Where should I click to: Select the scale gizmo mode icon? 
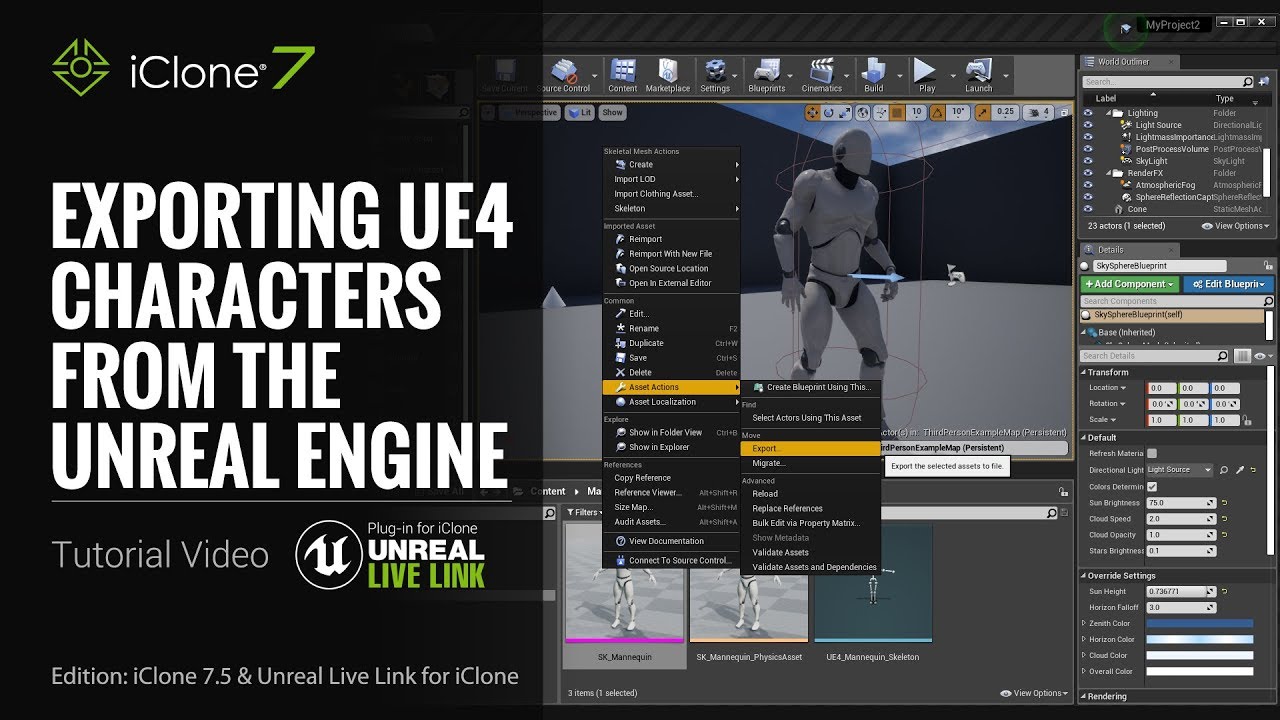point(845,113)
